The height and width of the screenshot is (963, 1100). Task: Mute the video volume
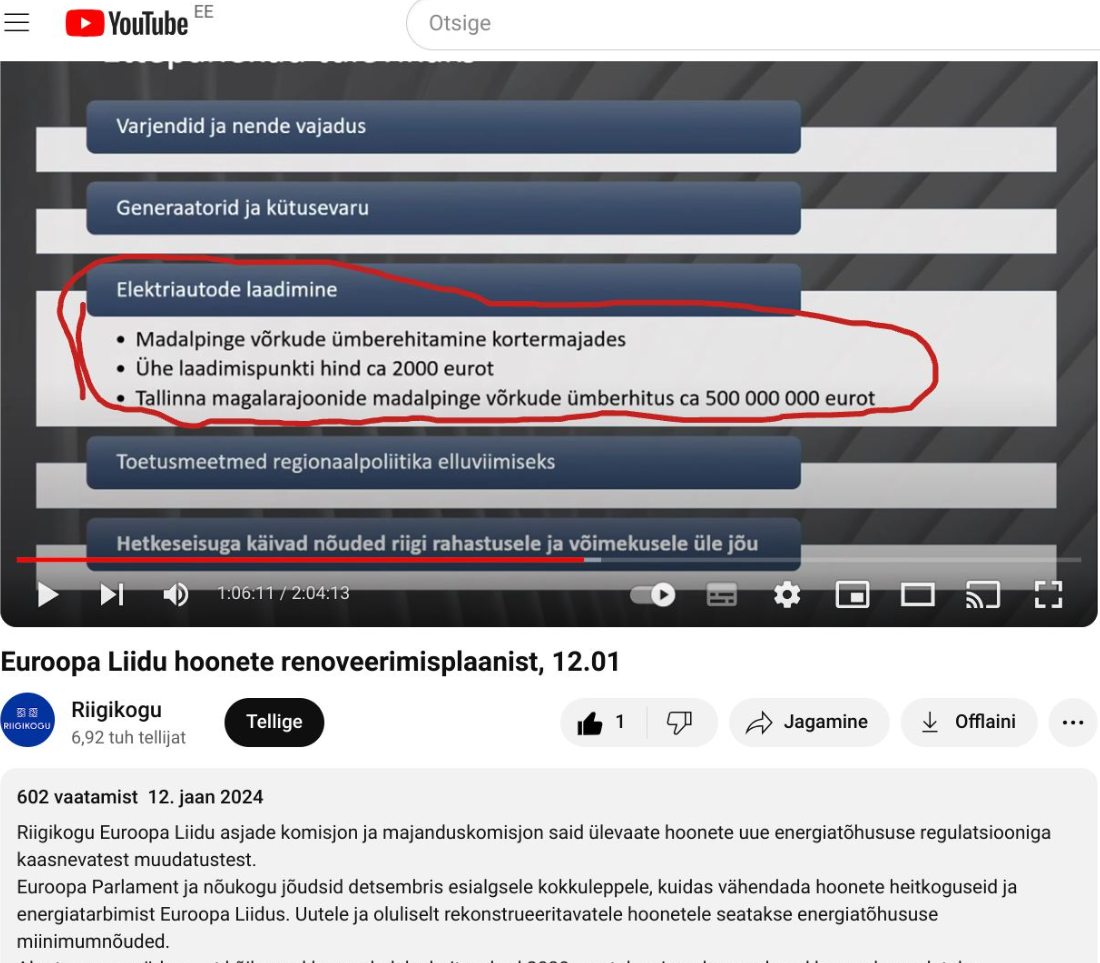coord(176,594)
